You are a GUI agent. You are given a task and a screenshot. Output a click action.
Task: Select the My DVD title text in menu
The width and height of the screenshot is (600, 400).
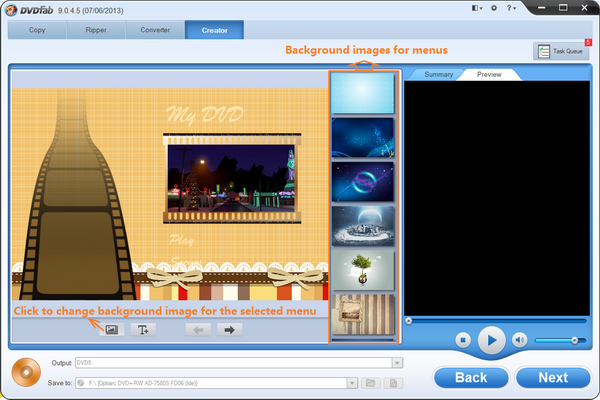point(205,115)
